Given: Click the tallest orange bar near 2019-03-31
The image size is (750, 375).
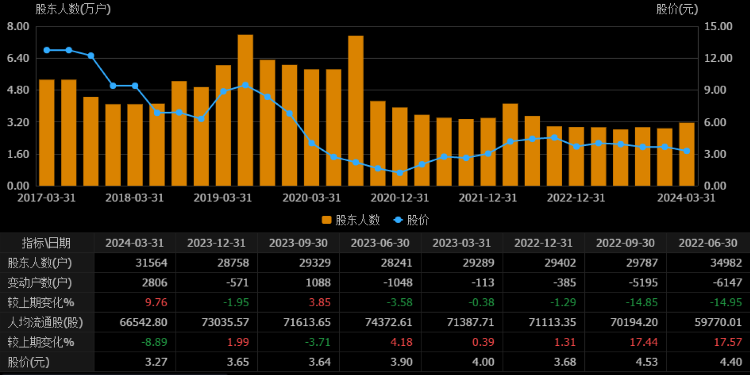Looking at the screenshot, I should (245, 110).
